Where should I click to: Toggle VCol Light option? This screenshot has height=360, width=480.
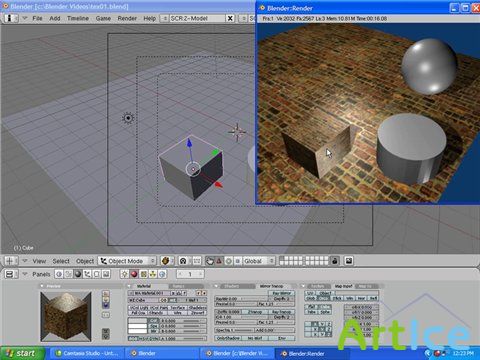(139, 308)
